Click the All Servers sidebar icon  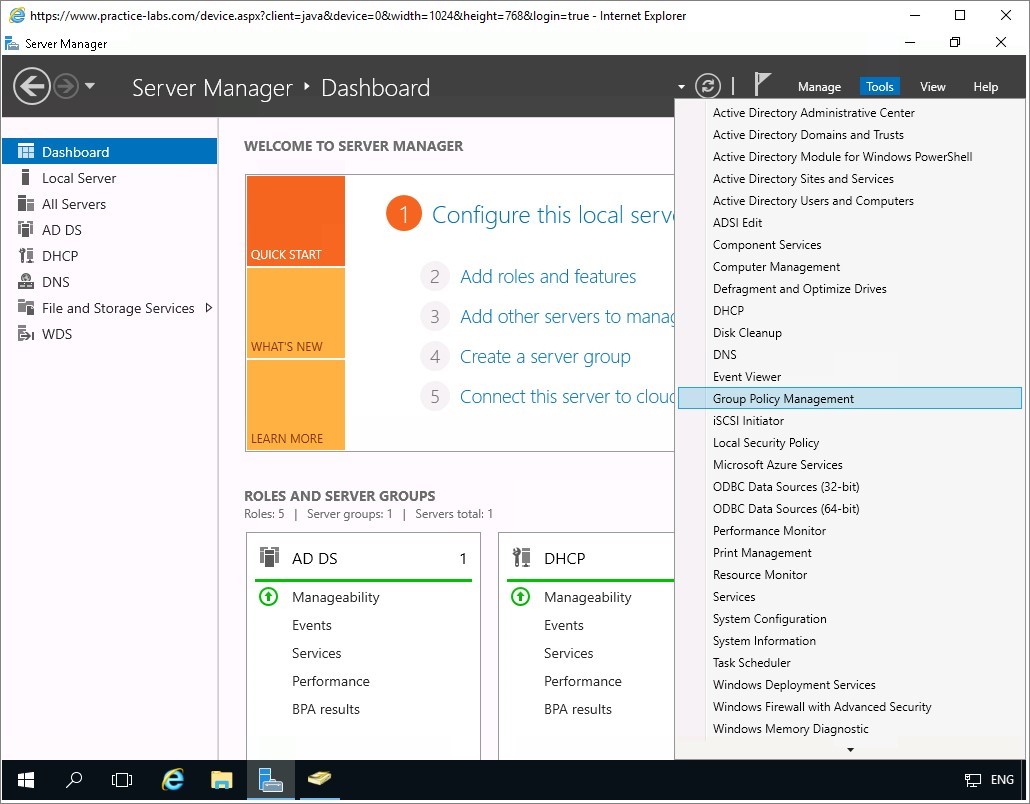tap(26, 204)
